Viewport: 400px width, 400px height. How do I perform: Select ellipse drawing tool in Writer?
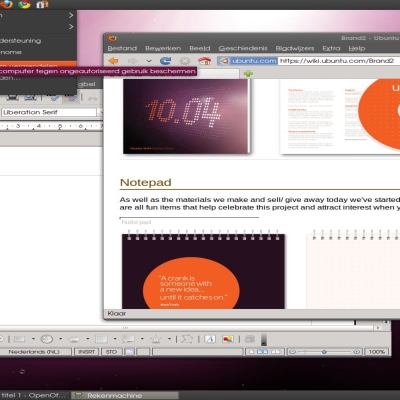(x=47, y=339)
